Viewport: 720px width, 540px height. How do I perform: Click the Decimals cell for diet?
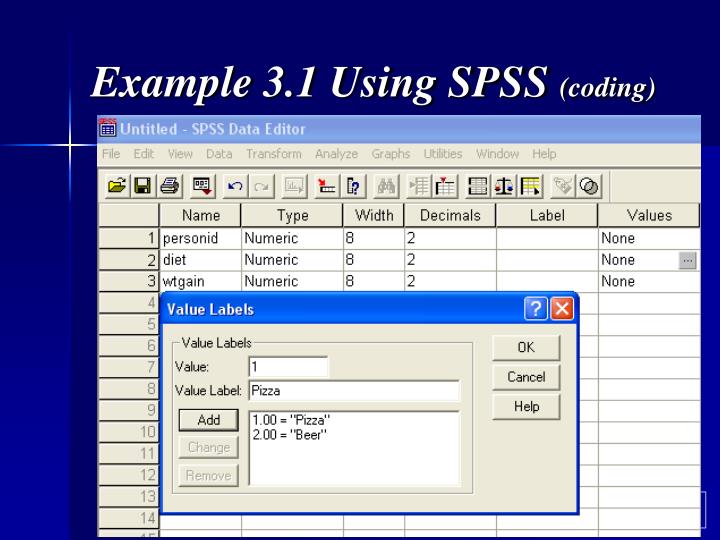click(x=450, y=260)
